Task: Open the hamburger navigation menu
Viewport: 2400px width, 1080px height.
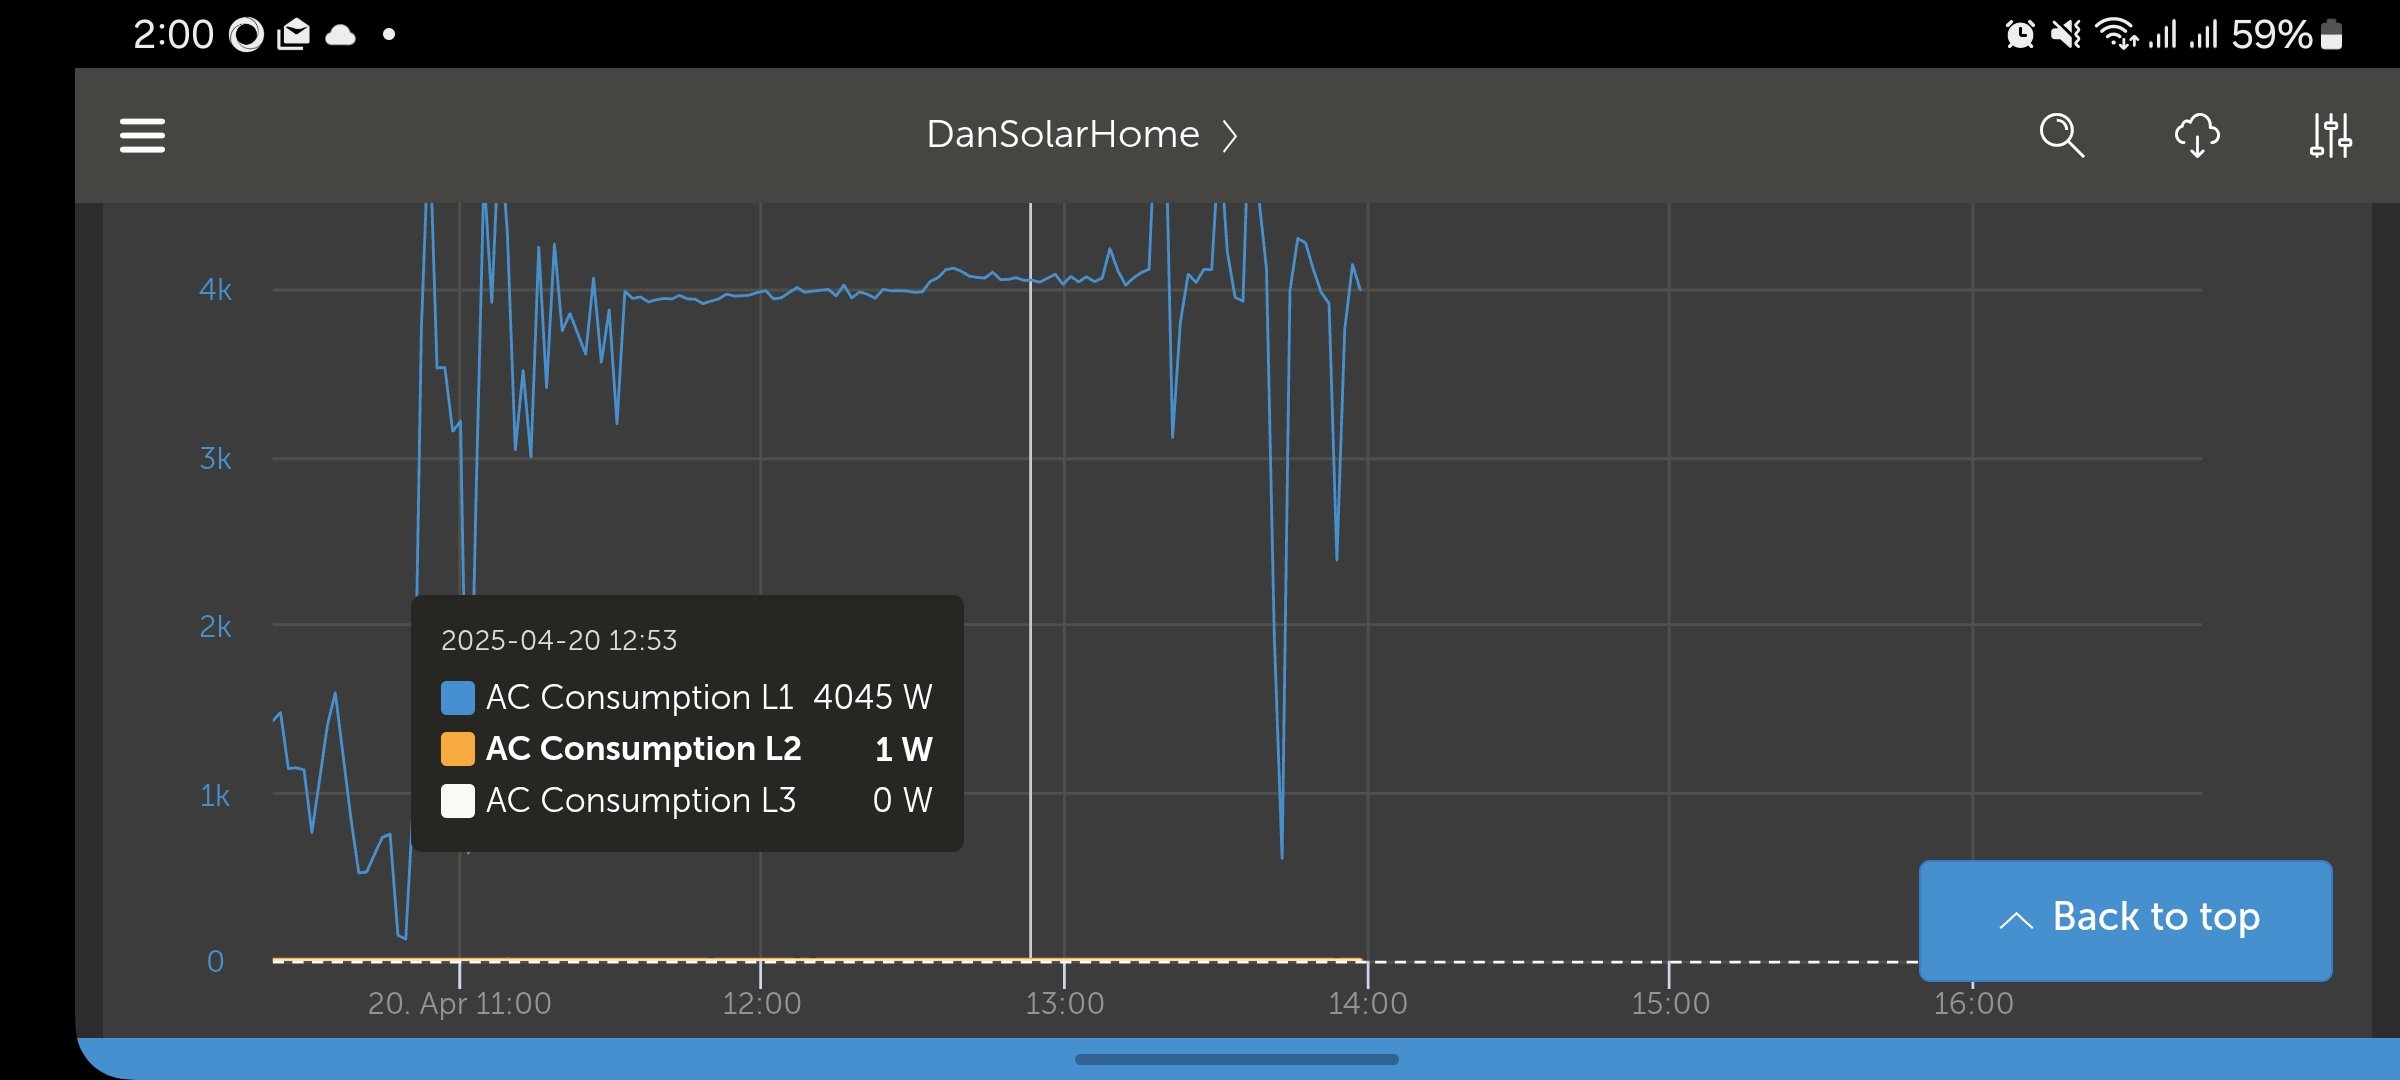Action: [142, 136]
